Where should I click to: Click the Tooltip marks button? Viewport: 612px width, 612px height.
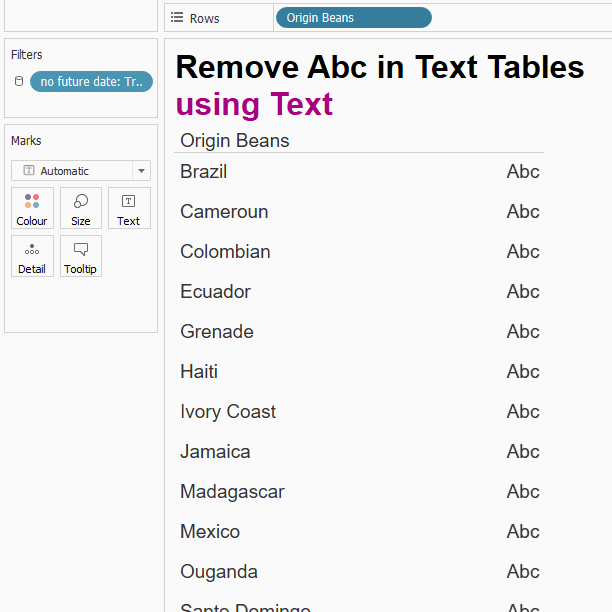click(81, 256)
